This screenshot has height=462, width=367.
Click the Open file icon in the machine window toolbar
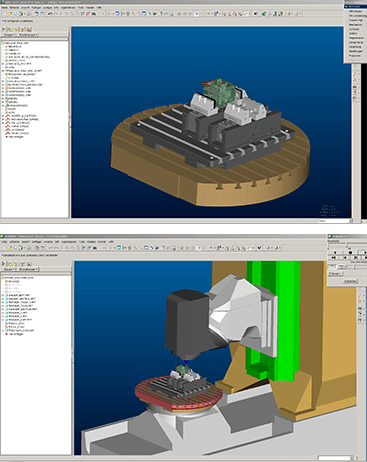click(10, 248)
